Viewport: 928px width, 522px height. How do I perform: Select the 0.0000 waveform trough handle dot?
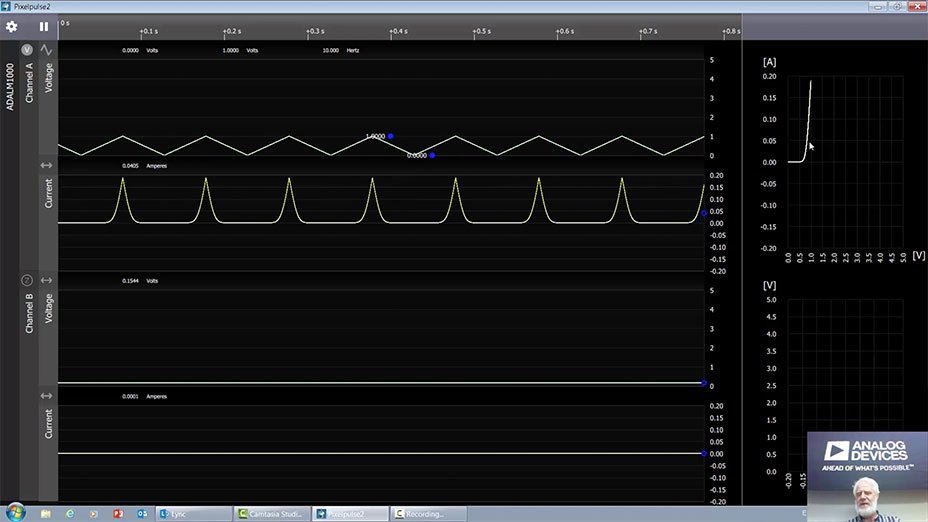tap(433, 155)
